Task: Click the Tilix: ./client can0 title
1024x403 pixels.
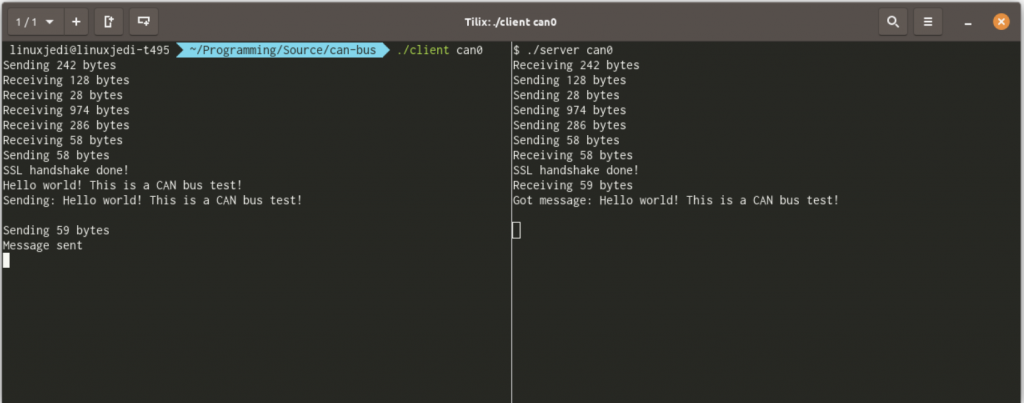Action: coord(511,22)
